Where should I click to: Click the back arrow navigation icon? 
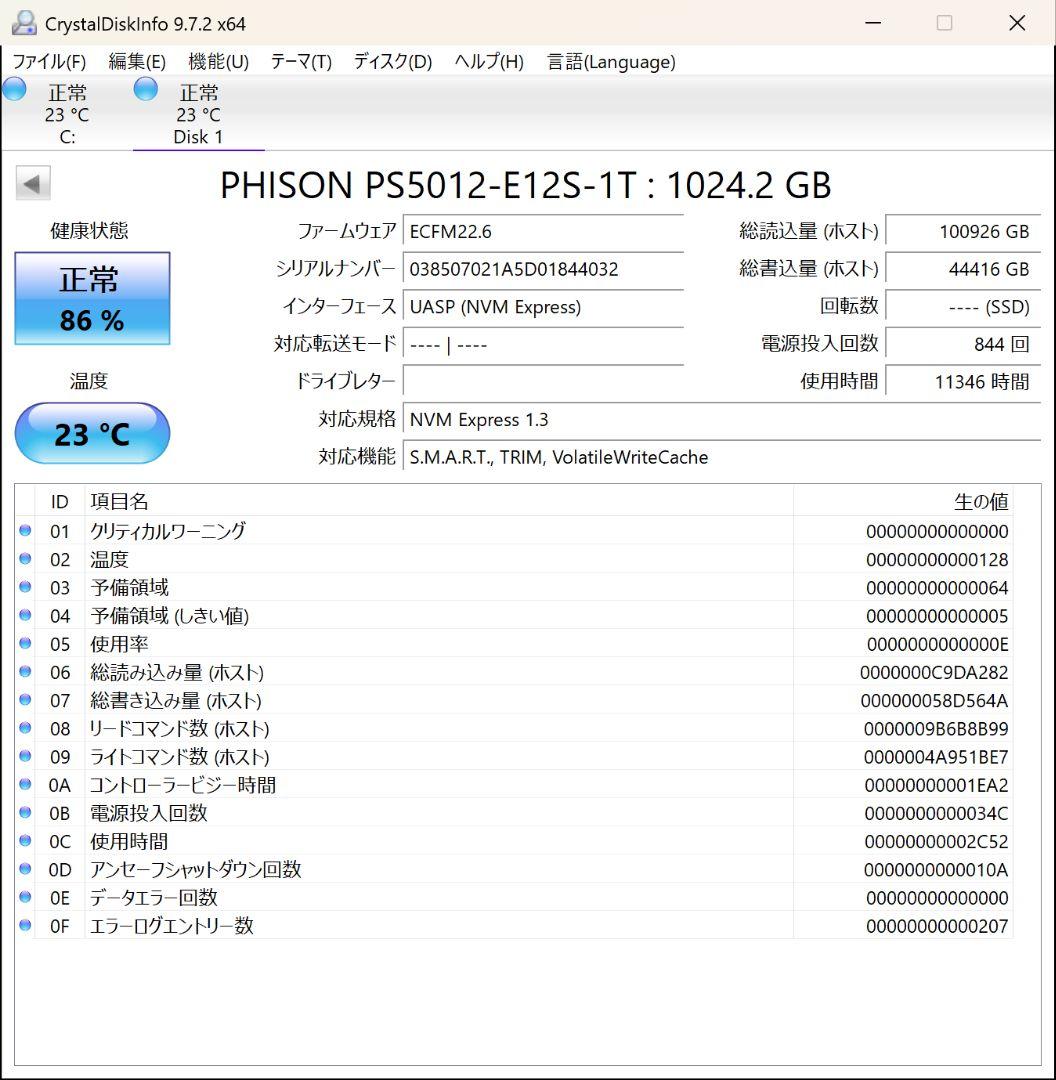[33, 183]
